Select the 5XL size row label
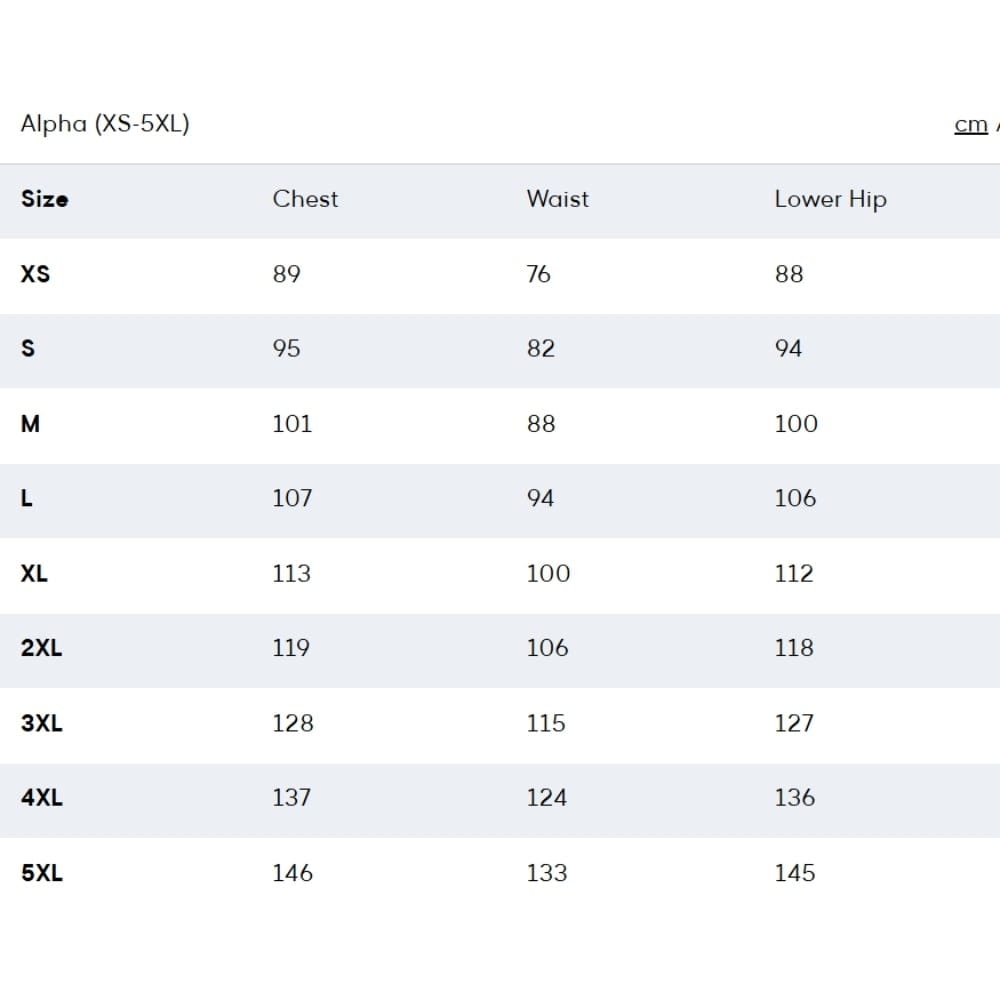 [x=41, y=873]
